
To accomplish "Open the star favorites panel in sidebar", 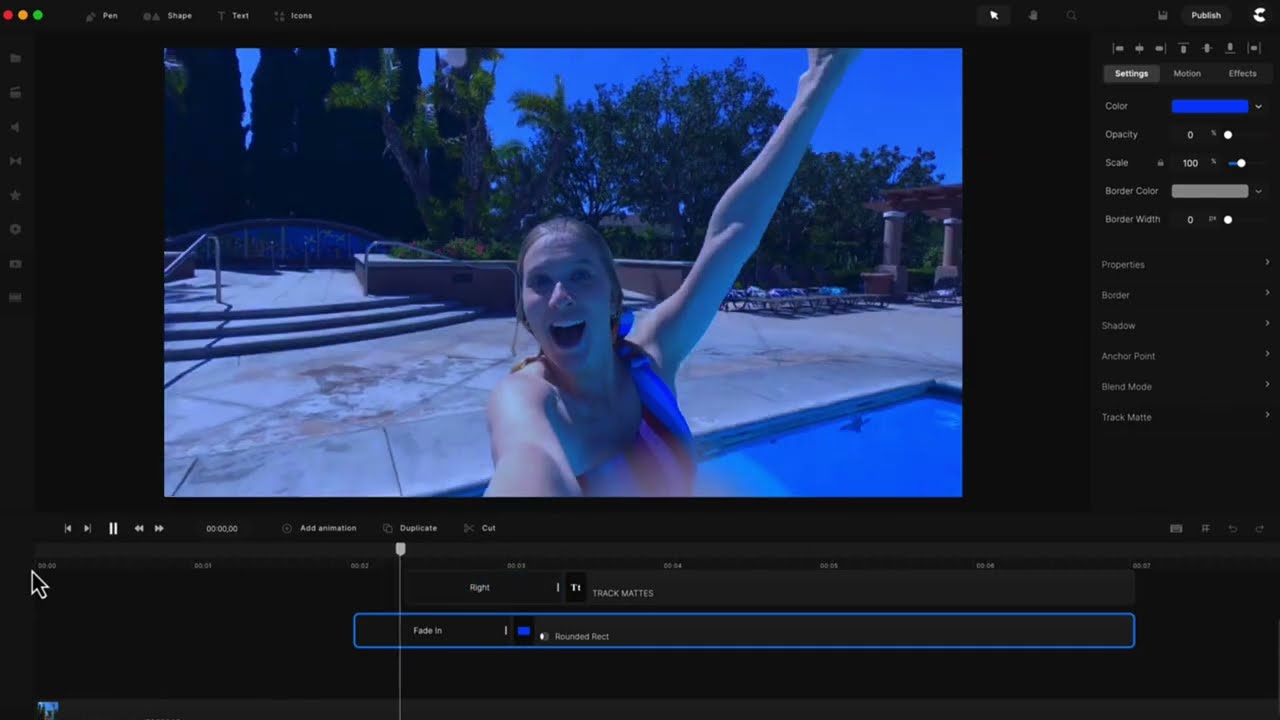I will click(x=15, y=195).
